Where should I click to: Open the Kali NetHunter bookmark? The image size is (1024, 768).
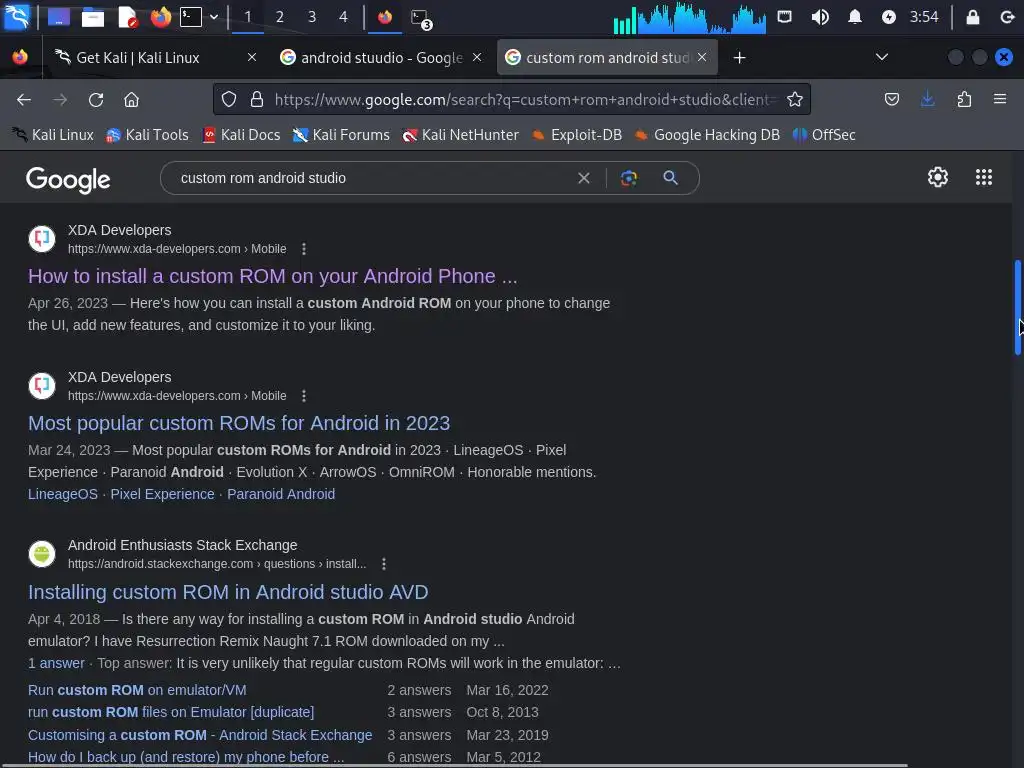pos(461,135)
